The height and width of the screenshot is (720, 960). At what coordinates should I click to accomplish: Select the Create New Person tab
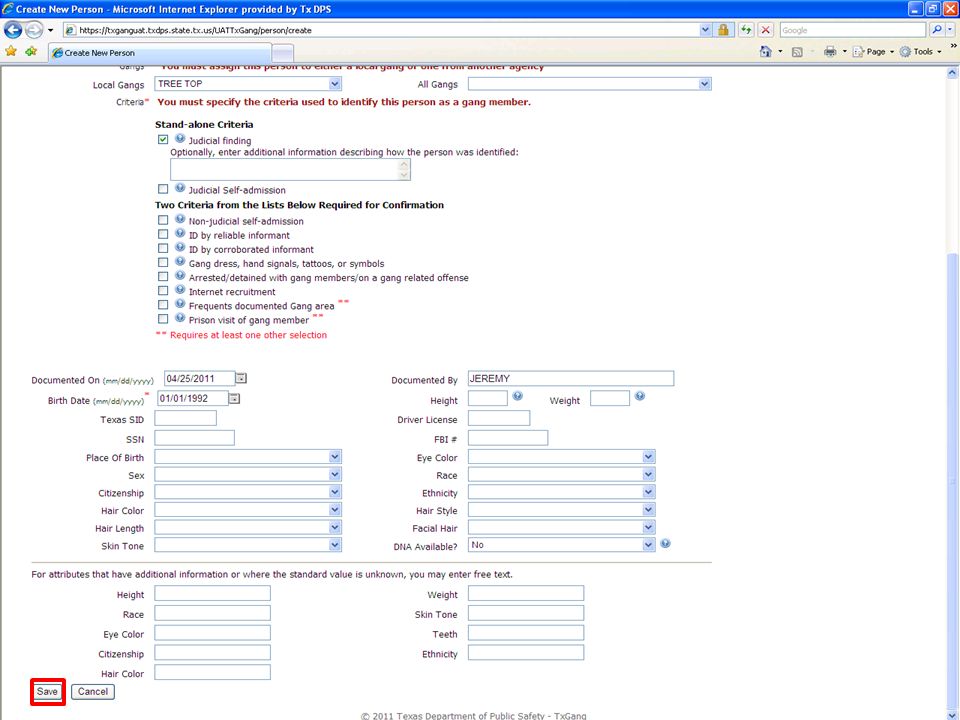(x=159, y=53)
